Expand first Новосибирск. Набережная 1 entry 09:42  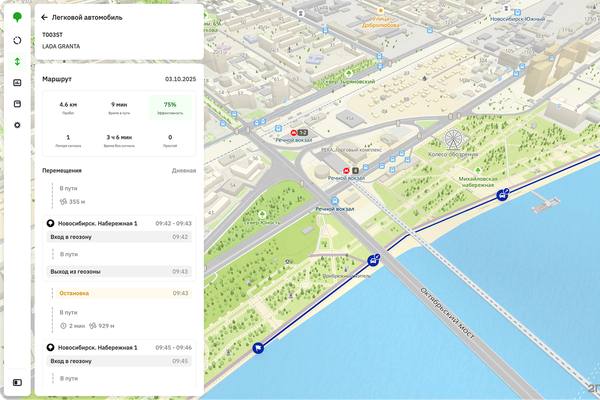point(118,223)
